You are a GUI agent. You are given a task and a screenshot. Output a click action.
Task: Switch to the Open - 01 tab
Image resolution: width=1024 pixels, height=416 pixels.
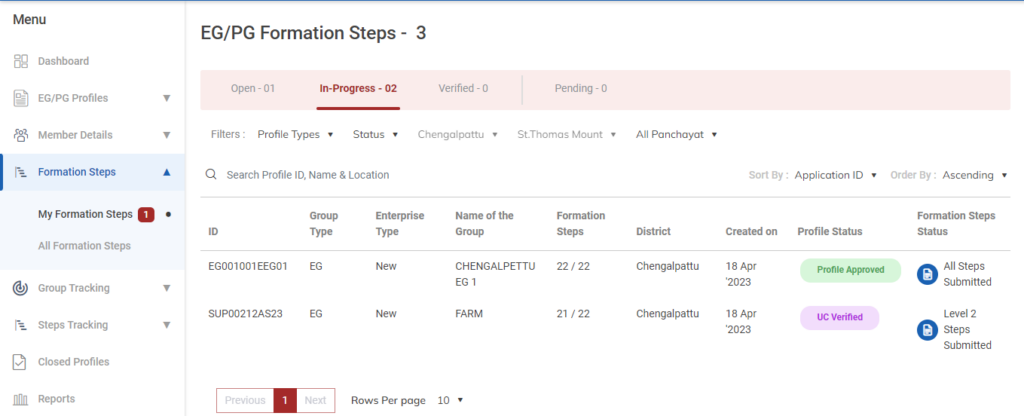tap(253, 88)
